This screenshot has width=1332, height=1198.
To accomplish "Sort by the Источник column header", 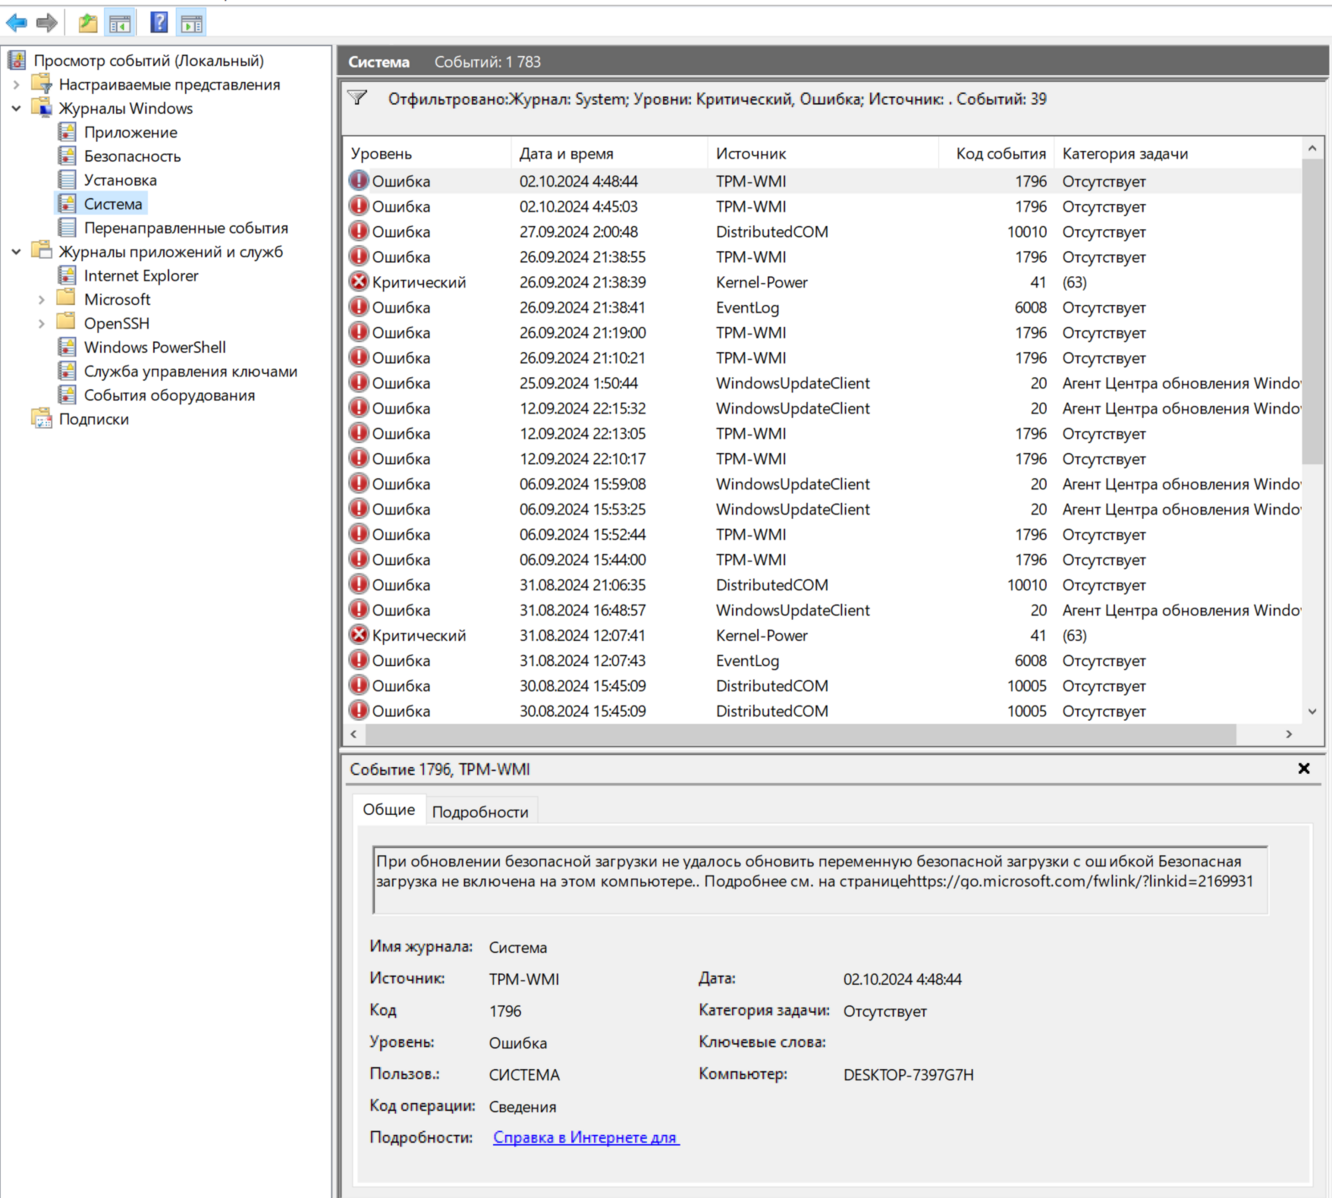I will point(751,153).
